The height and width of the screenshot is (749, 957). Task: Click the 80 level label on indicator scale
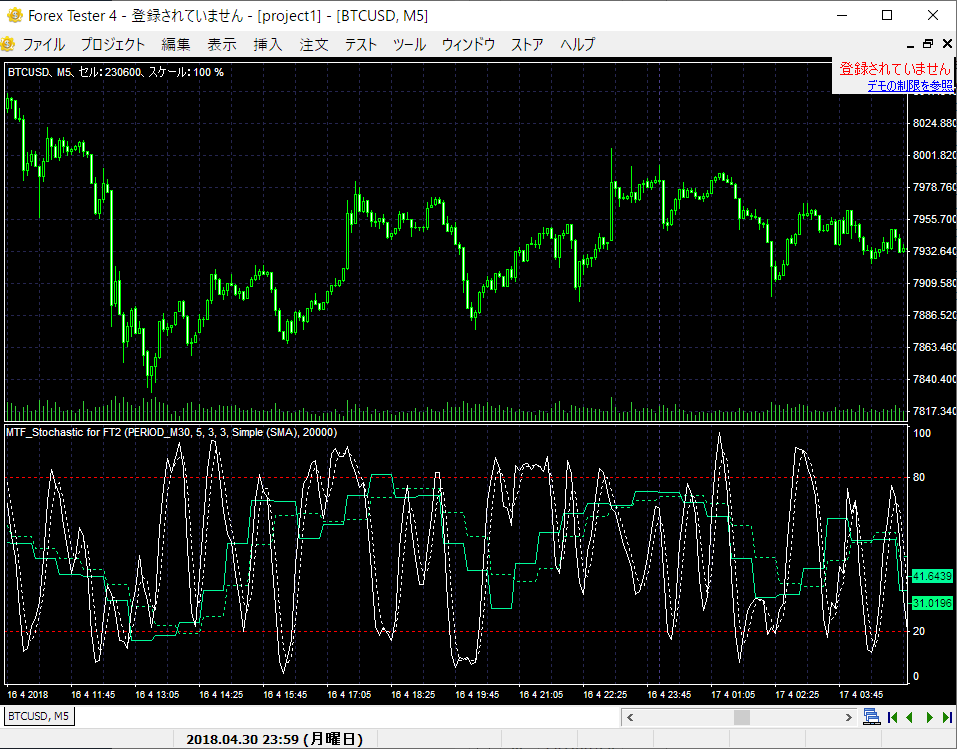(x=919, y=477)
